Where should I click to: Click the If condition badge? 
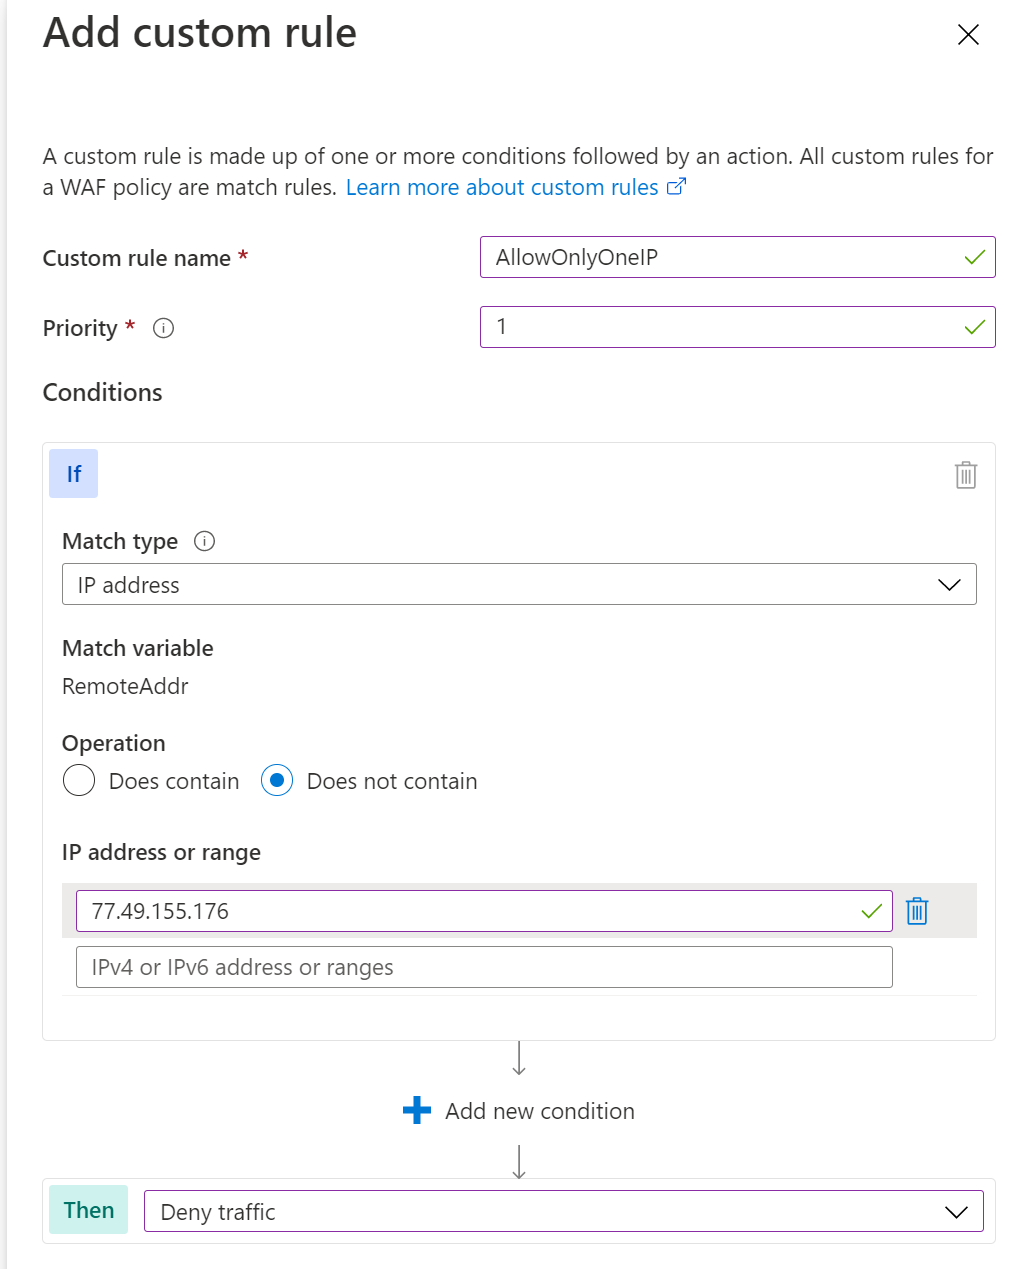coord(73,474)
